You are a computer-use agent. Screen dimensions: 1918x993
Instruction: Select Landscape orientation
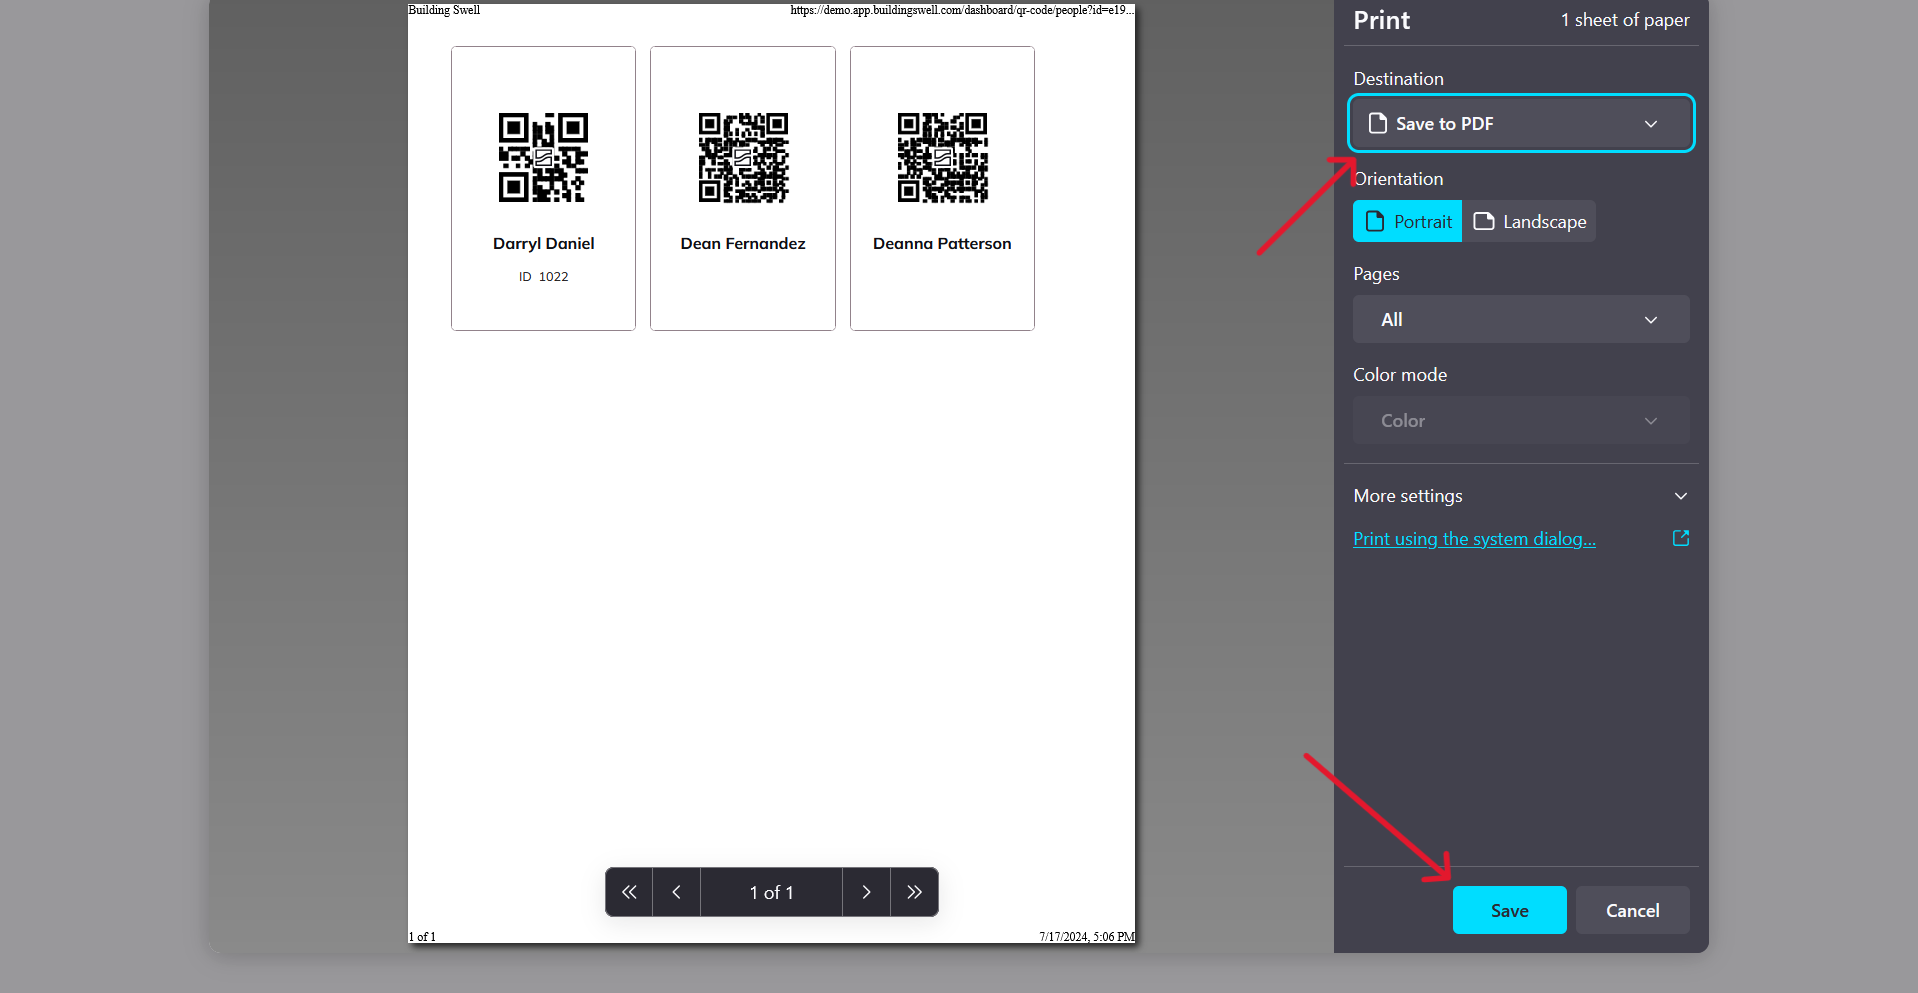tap(1529, 221)
